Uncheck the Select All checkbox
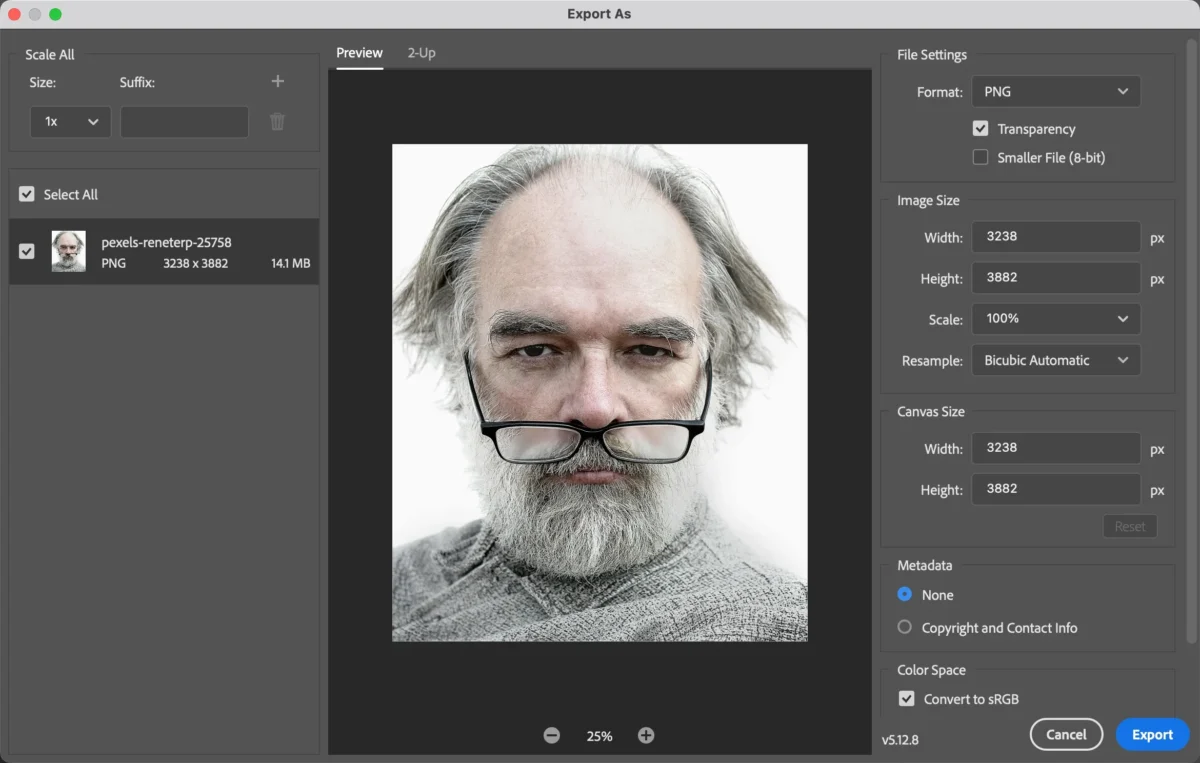 27,195
